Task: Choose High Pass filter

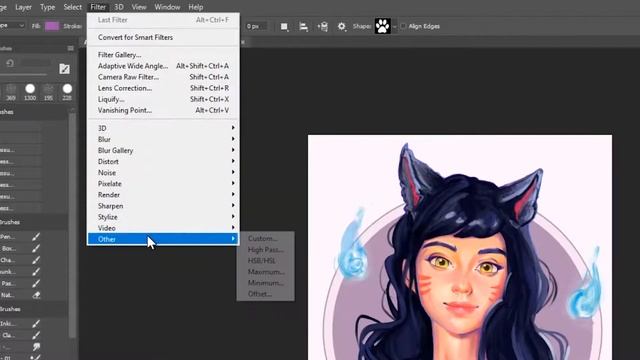Action: pyautogui.click(x=265, y=249)
